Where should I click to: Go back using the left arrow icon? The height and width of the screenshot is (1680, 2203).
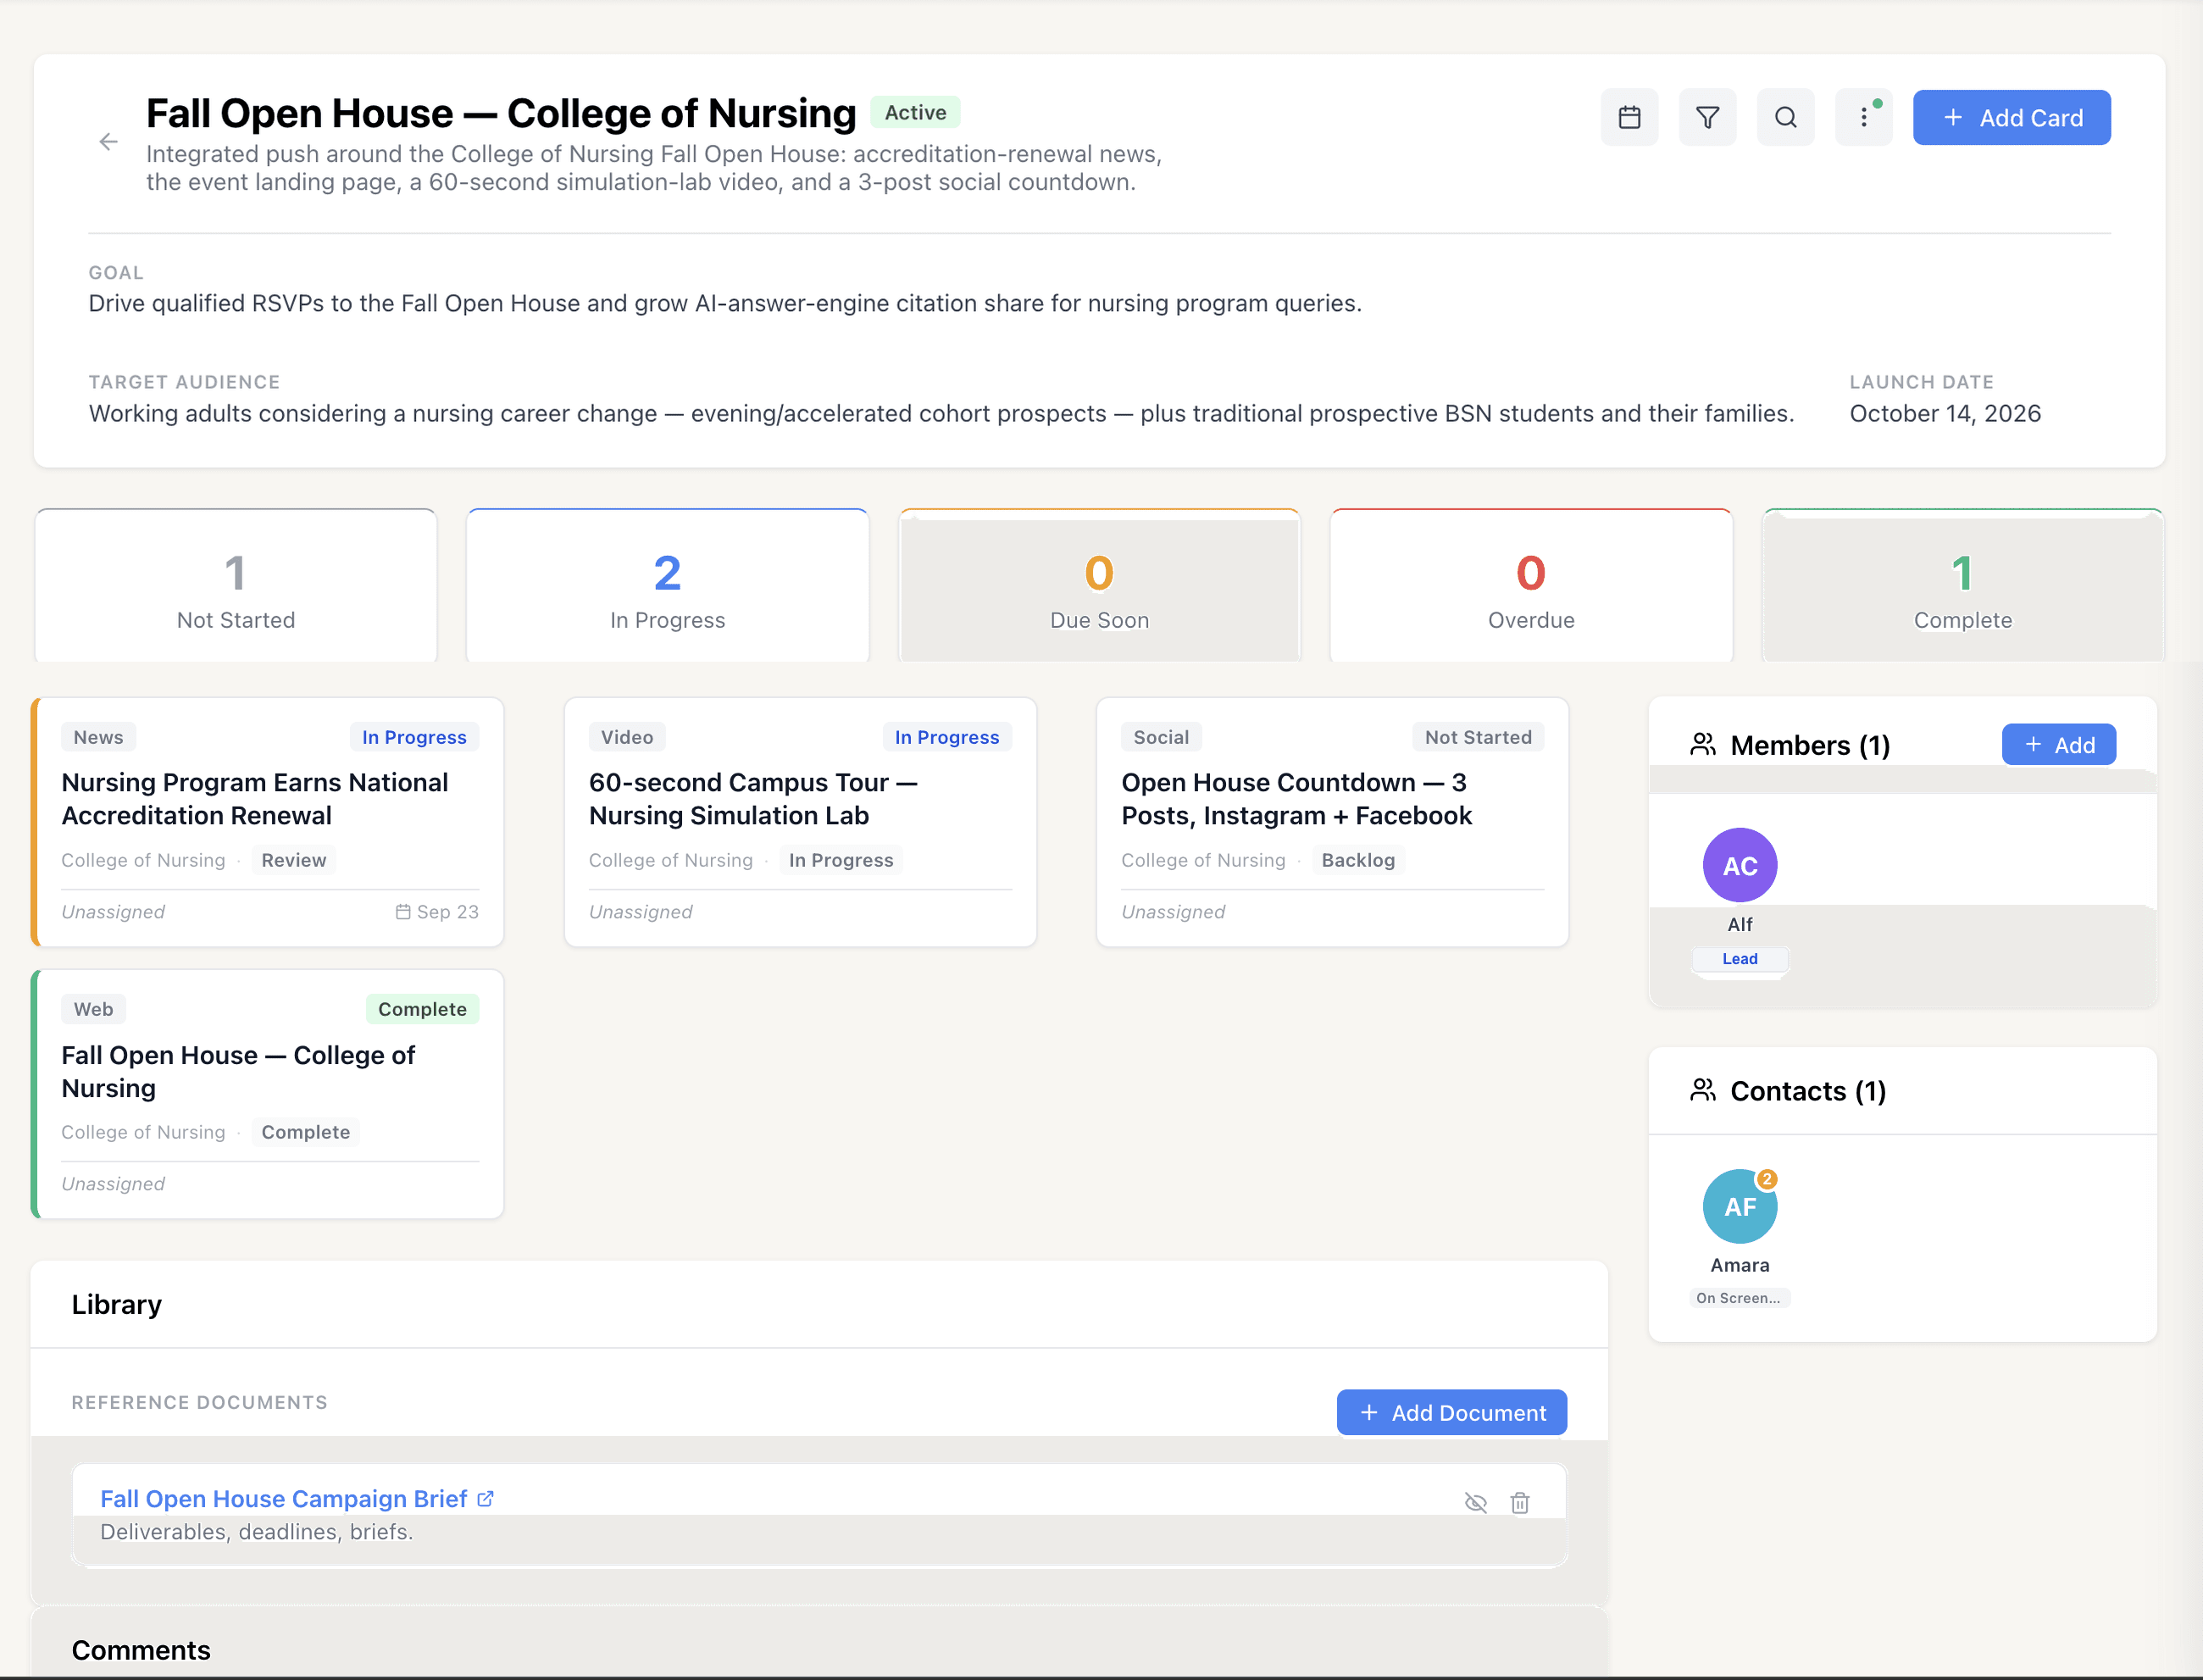pos(108,142)
